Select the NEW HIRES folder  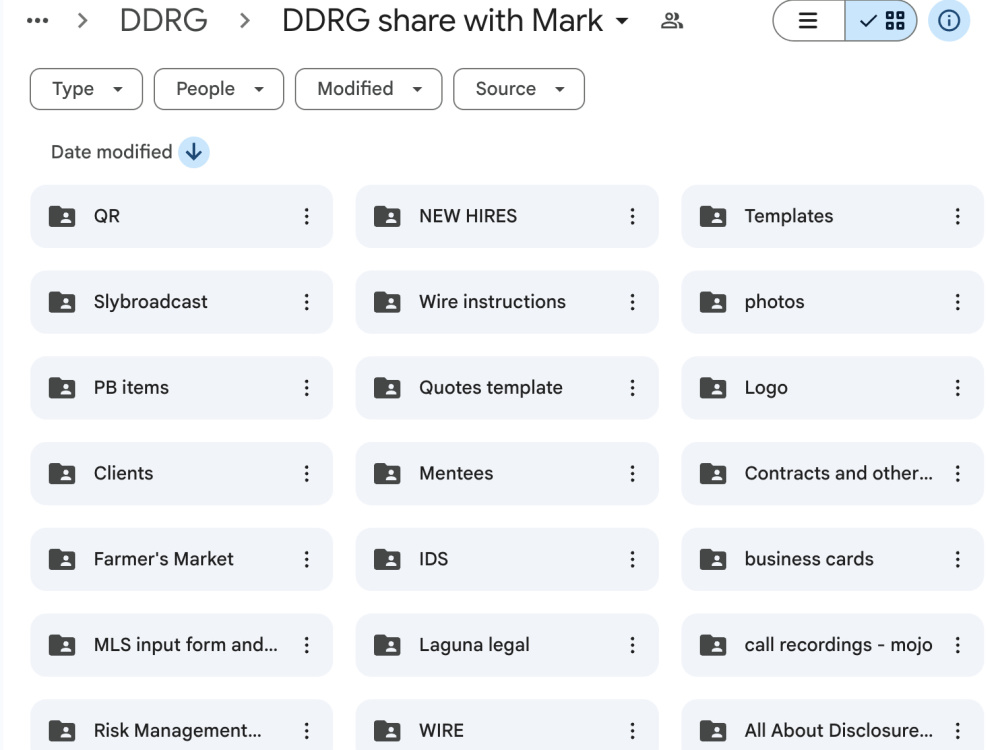pos(507,216)
